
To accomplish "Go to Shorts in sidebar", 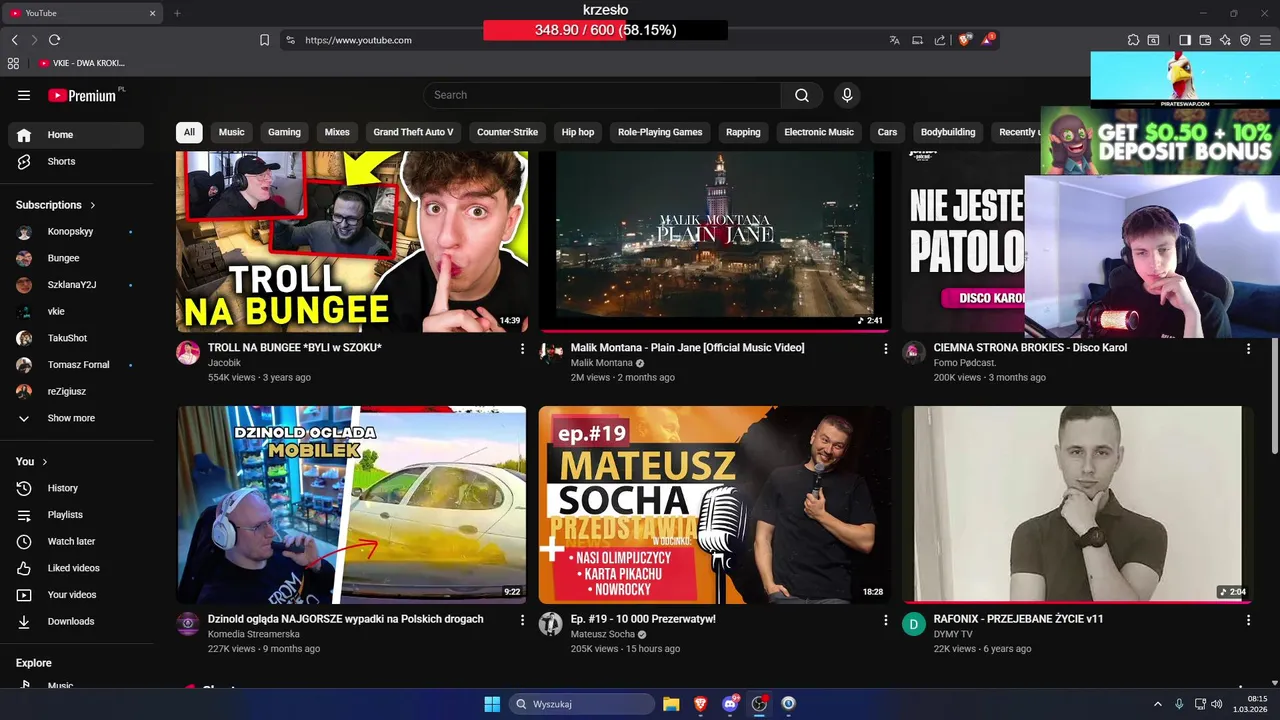I will [76, 161].
